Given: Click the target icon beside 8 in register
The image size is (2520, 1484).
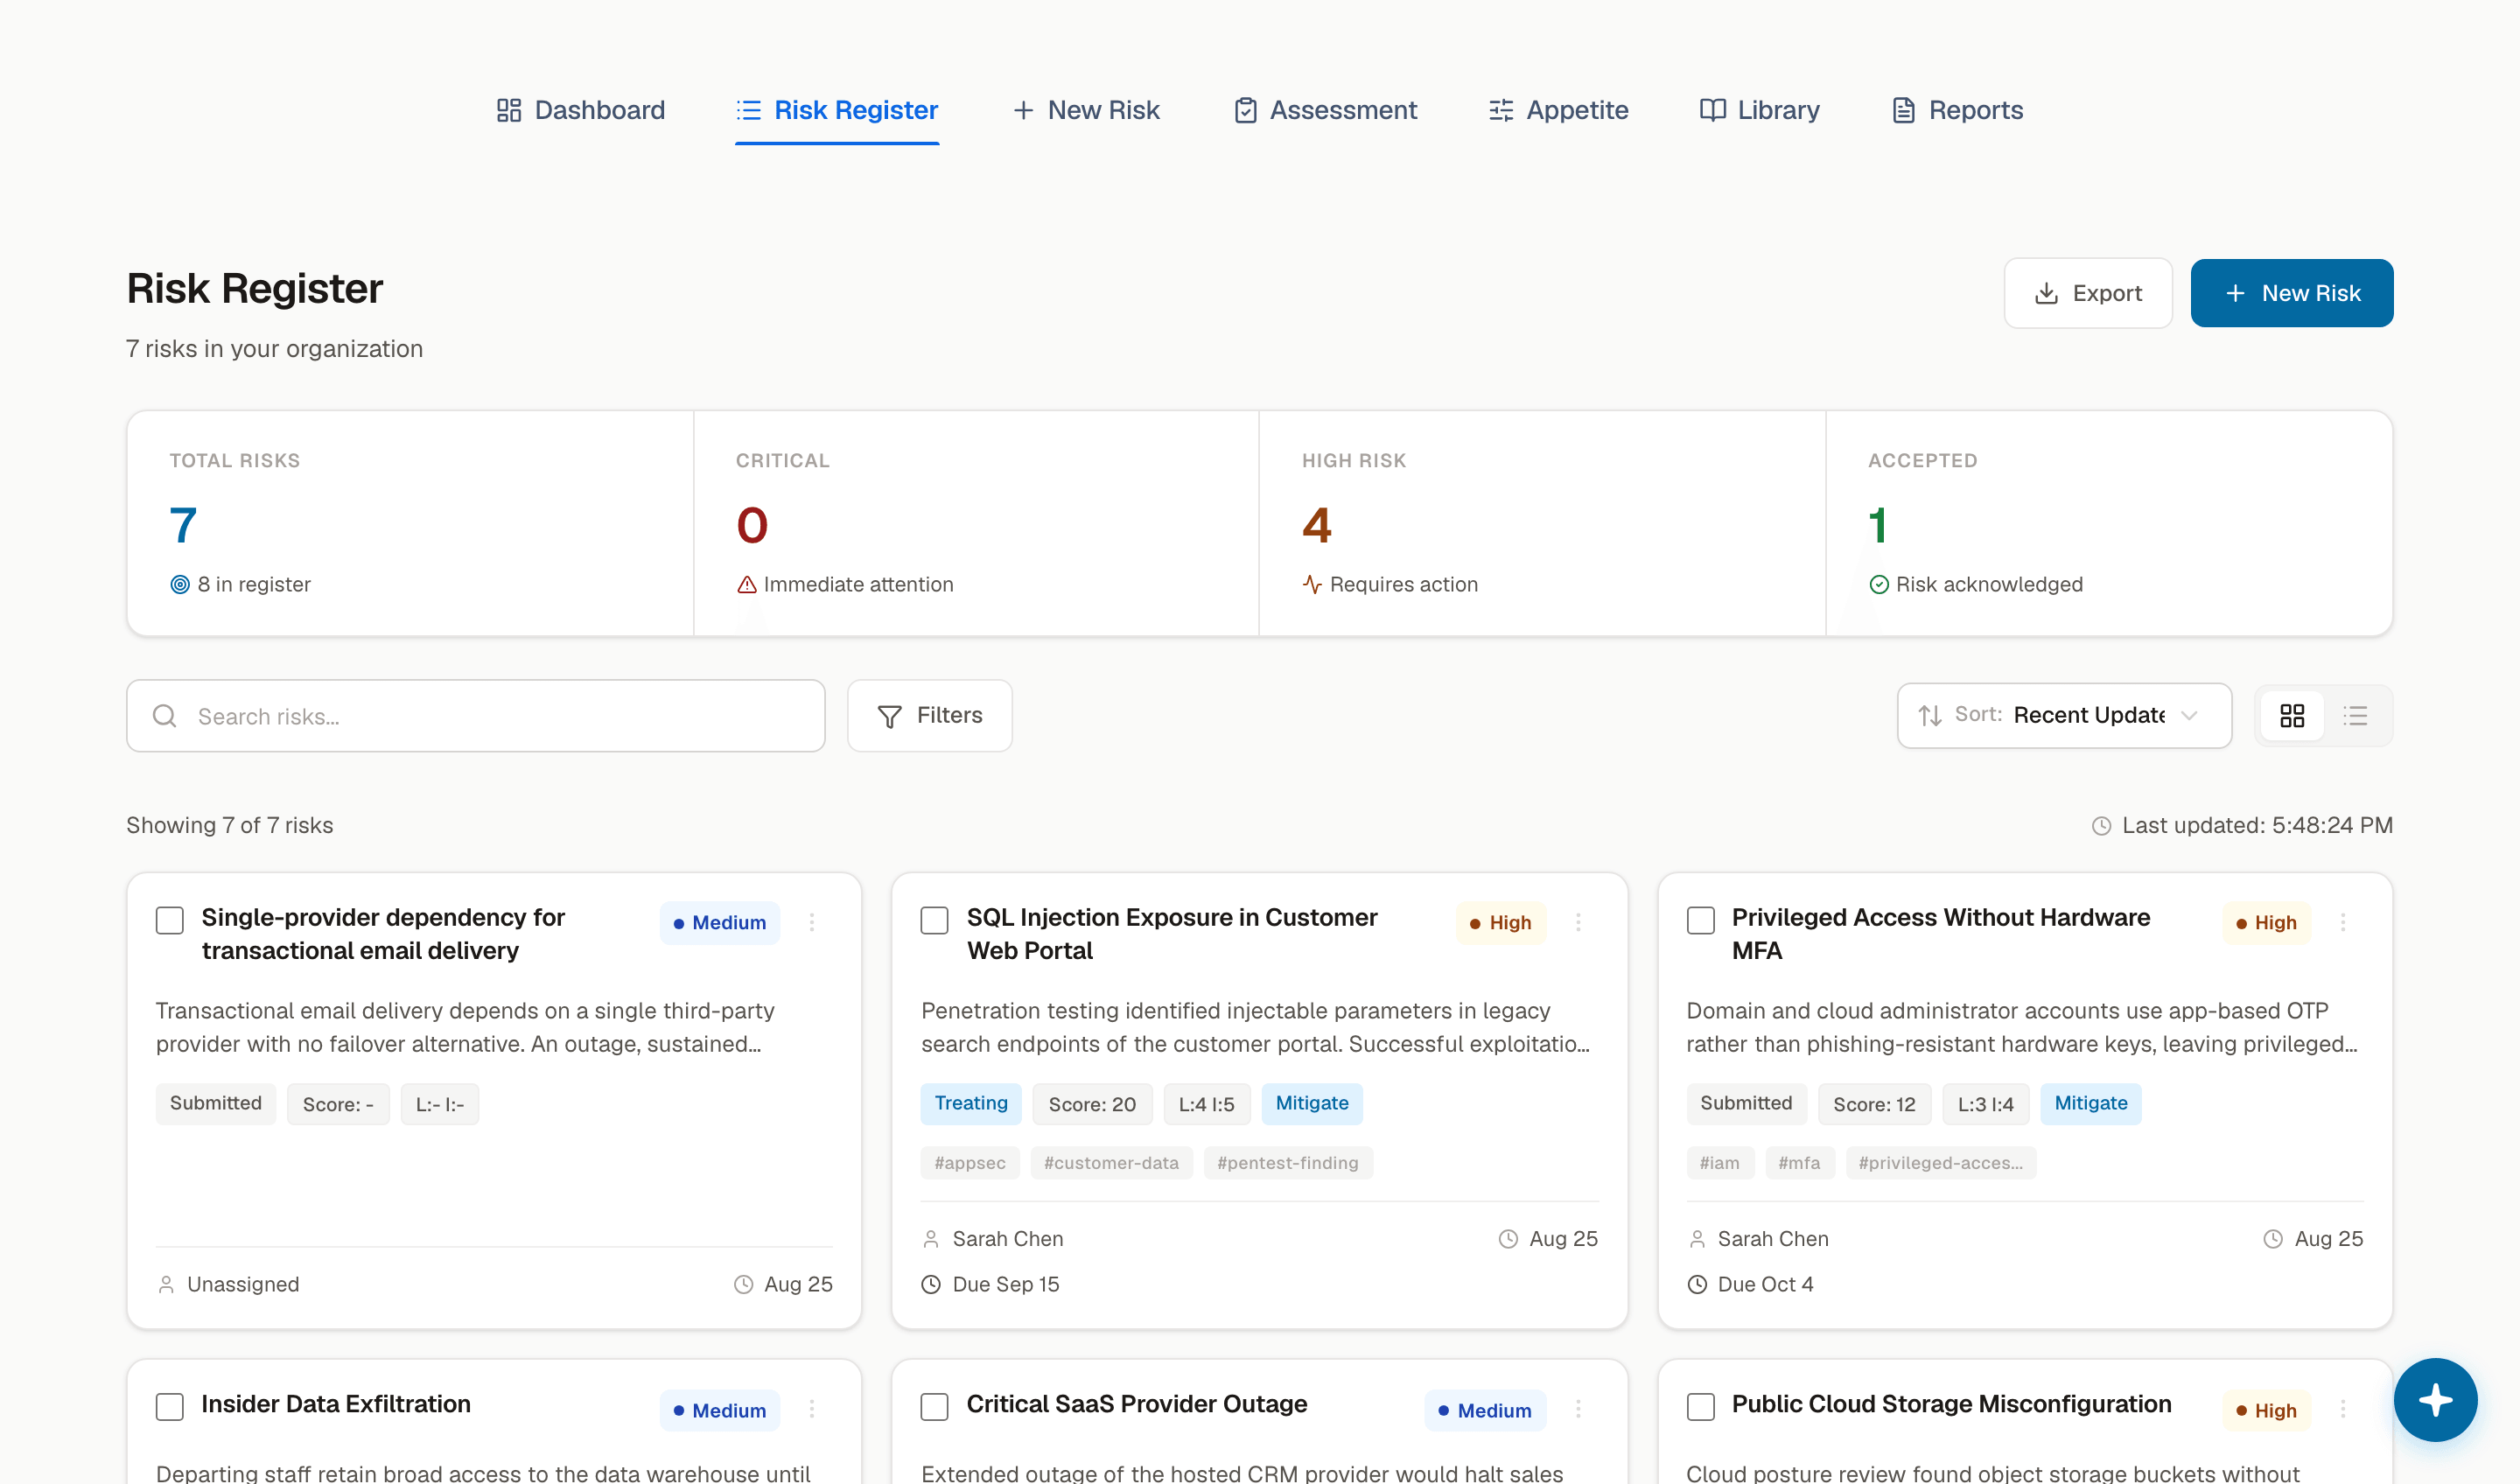Looking at the screenshot, I should (180, 585).
